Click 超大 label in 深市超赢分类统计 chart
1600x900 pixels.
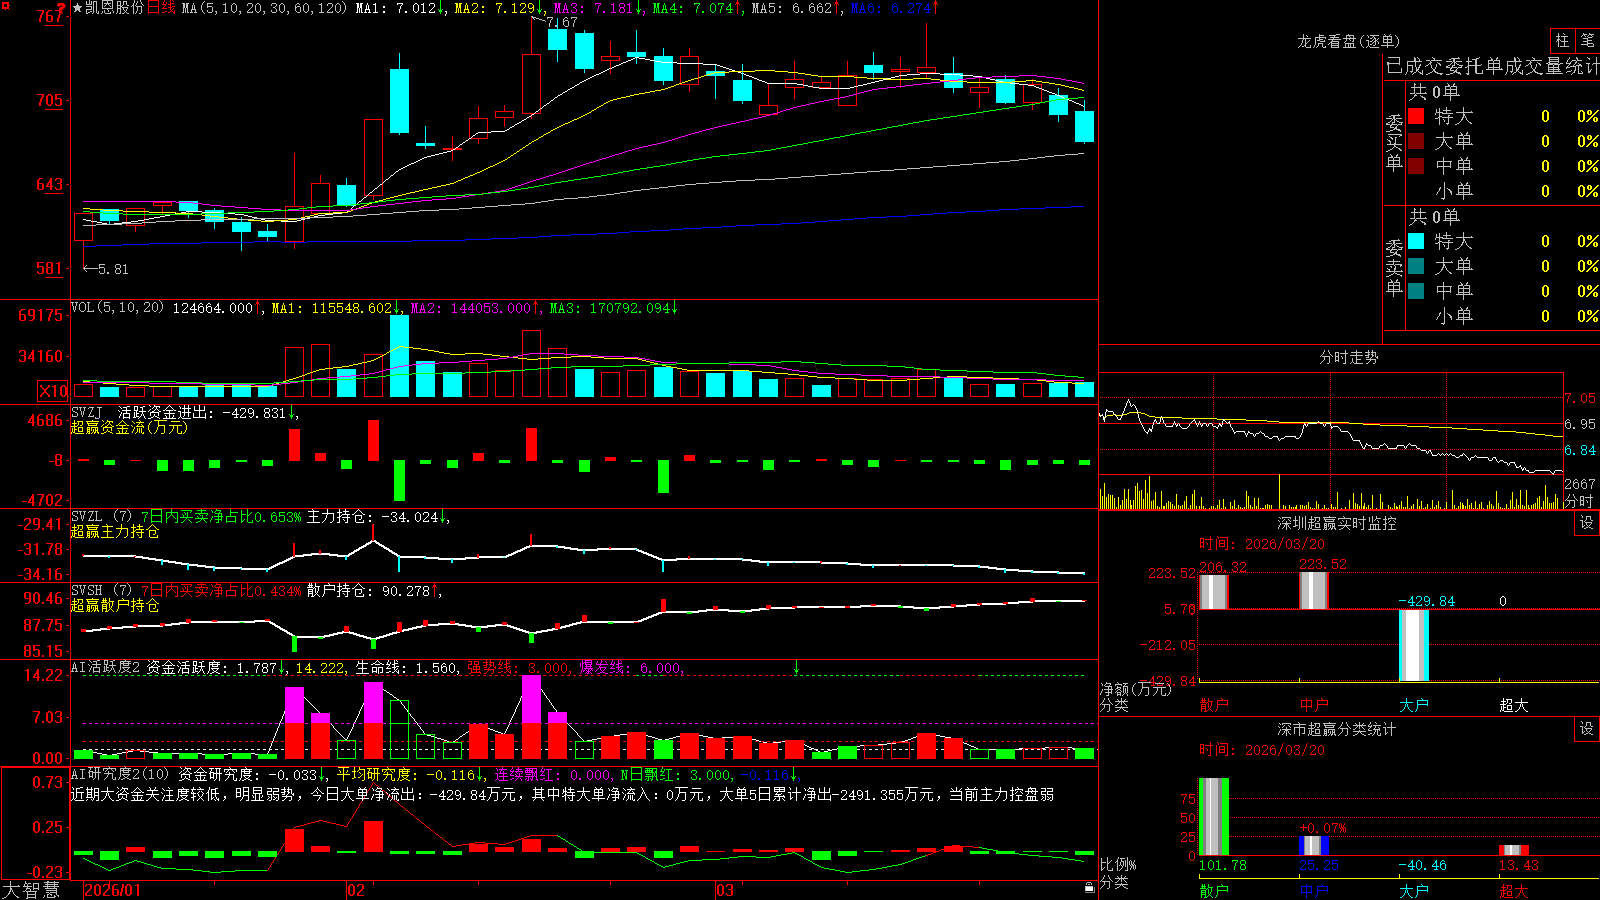pos(1514,891)
